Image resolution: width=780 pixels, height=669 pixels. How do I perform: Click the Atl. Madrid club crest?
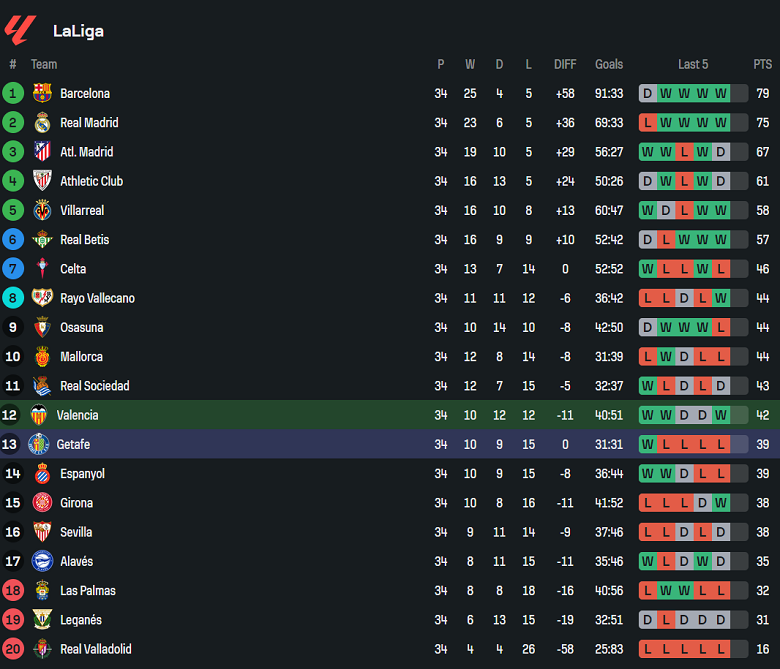(42, 152)
